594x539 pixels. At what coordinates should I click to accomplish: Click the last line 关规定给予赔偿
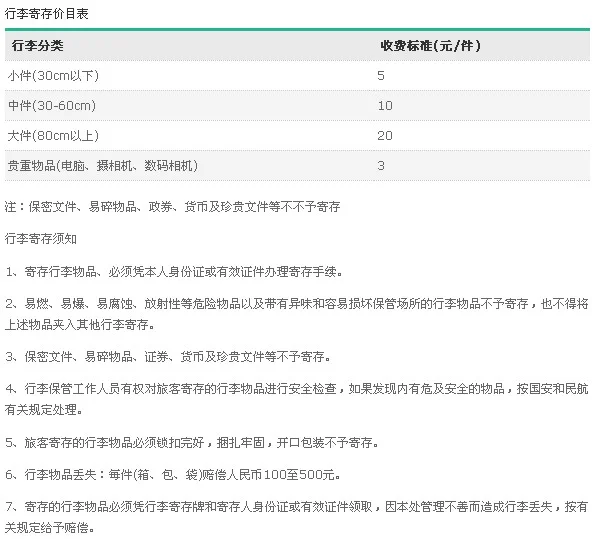50,527
